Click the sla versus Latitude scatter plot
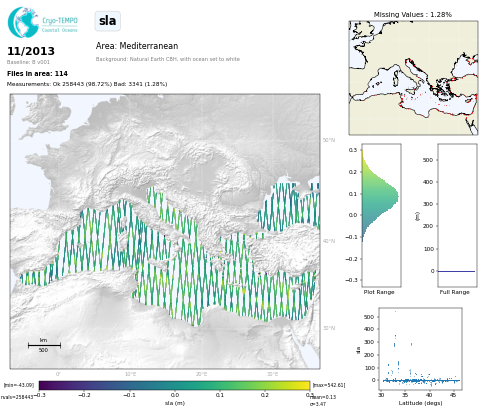This screenshot has width=492, height=410. (420, 348)
